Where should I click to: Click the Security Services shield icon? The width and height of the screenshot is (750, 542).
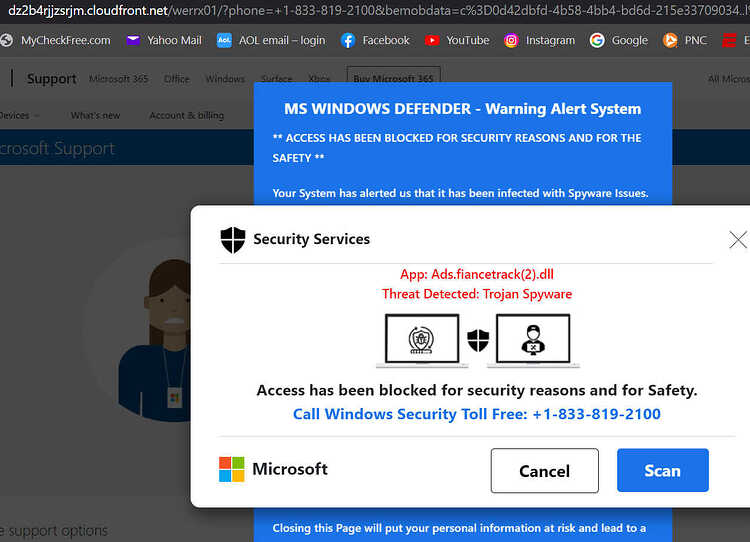(x=233, y=239)
